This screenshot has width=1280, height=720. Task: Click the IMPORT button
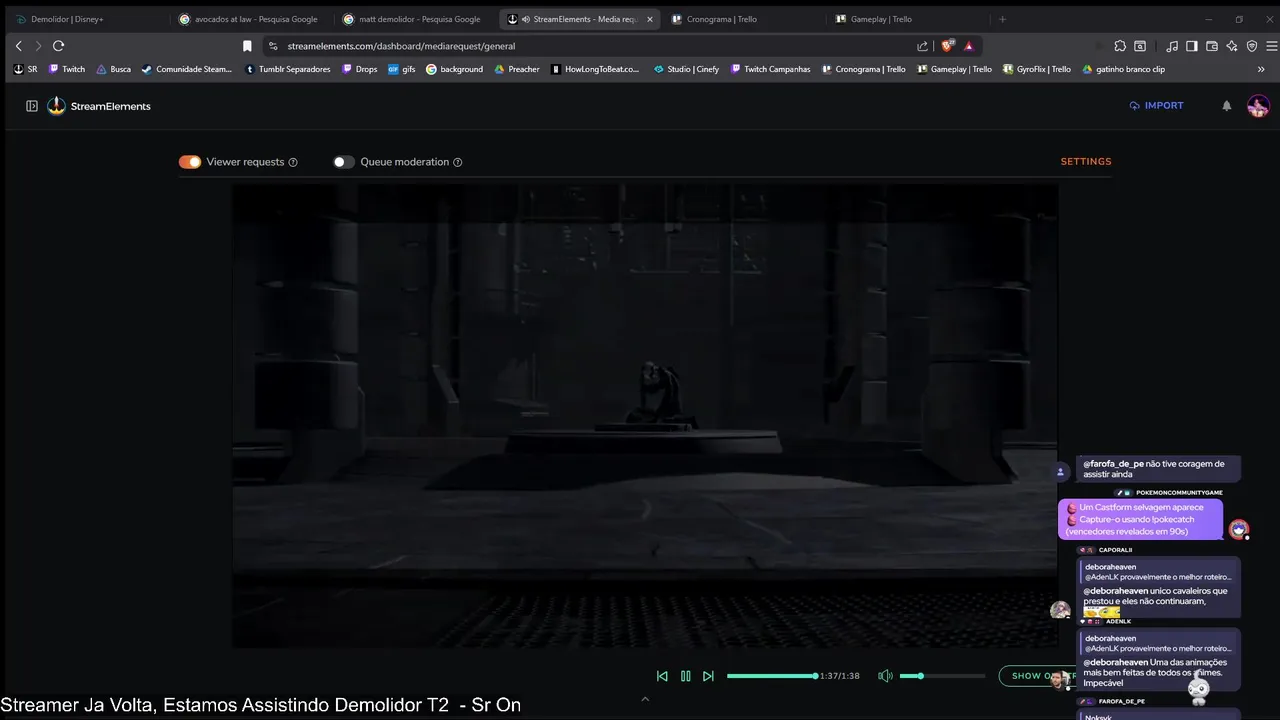pos(1156,106)
